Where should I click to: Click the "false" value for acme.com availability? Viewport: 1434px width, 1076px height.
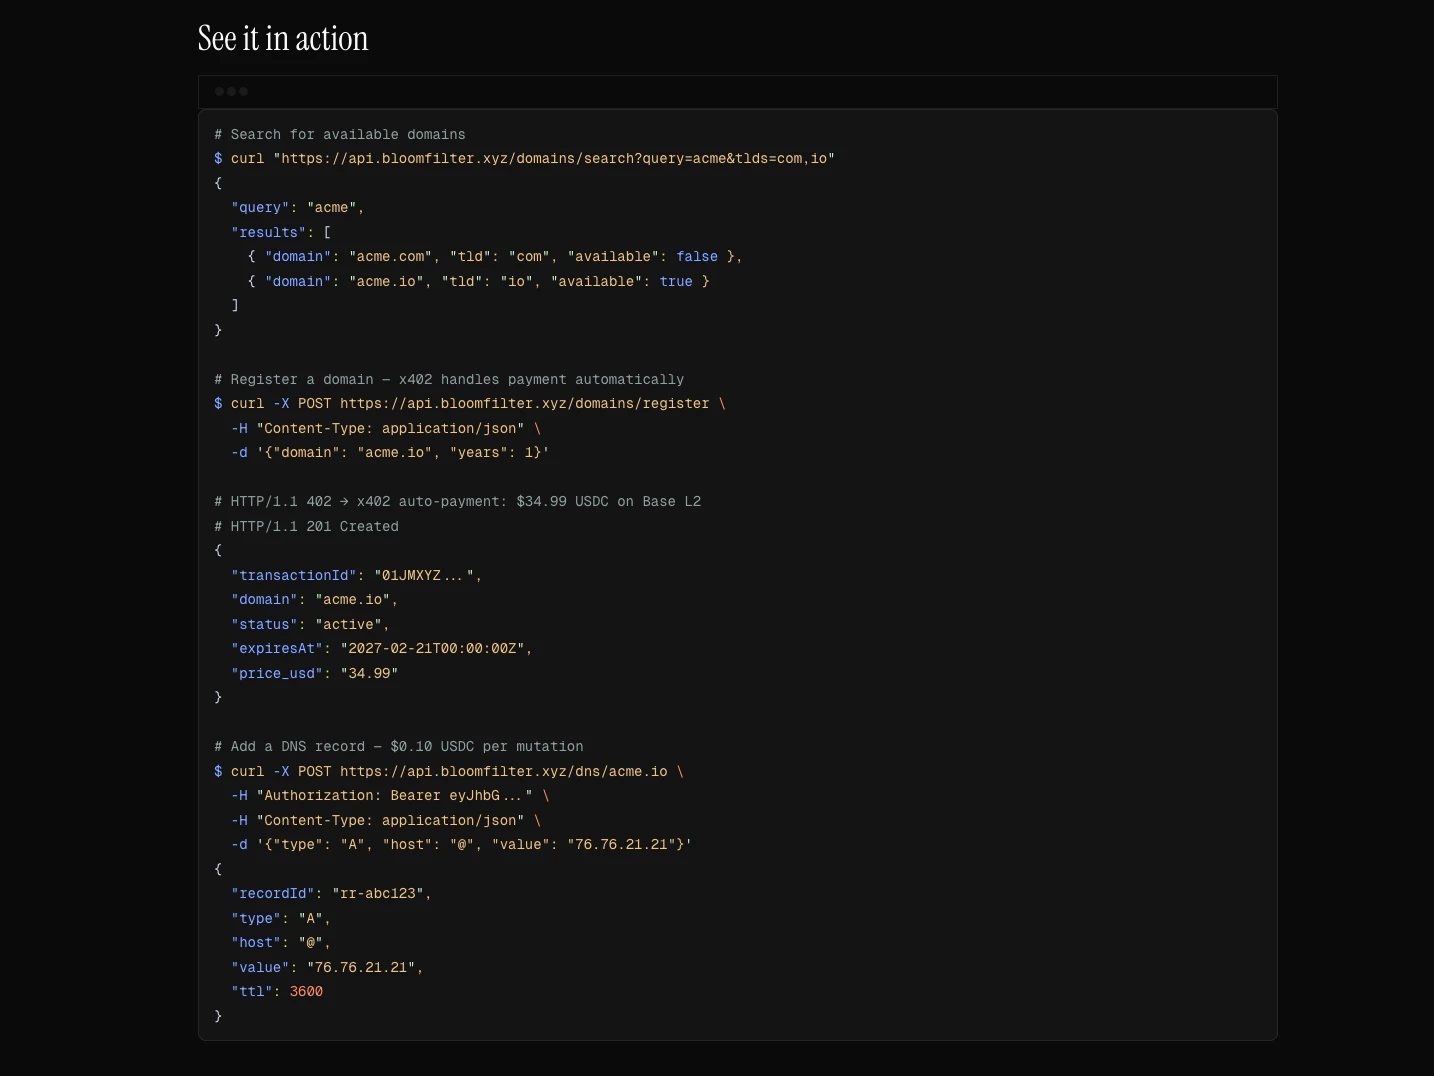[697, 257]
